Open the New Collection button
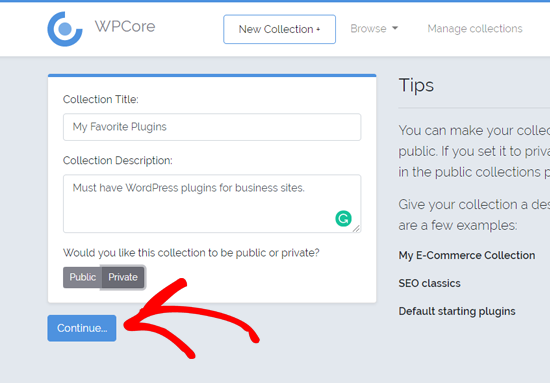Viewport: 550px width, 383px height. click(279, 29)
